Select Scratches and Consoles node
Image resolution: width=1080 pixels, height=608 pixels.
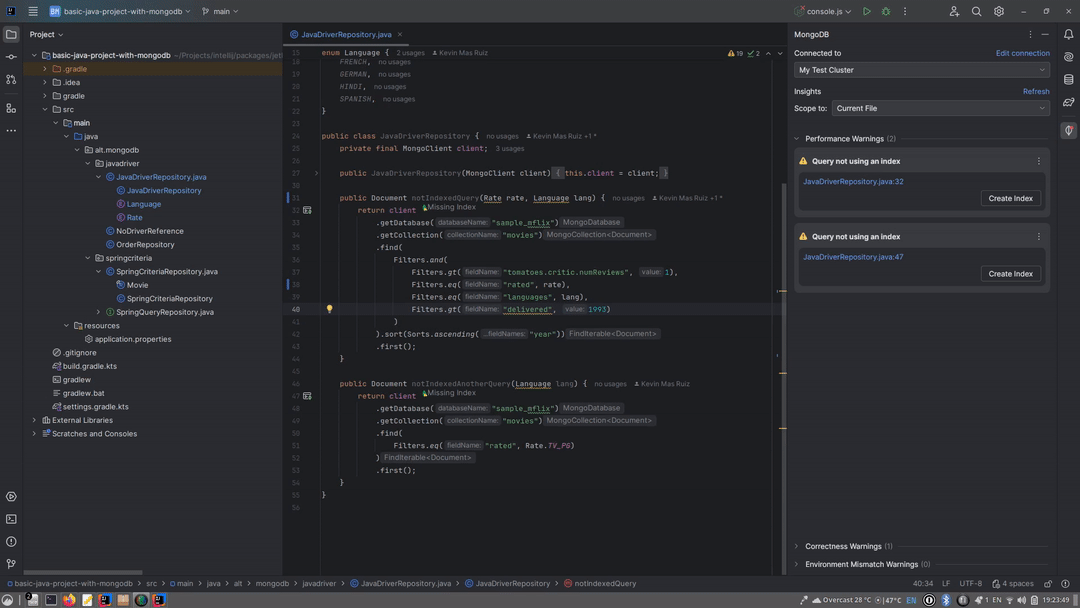click(94, 434)
